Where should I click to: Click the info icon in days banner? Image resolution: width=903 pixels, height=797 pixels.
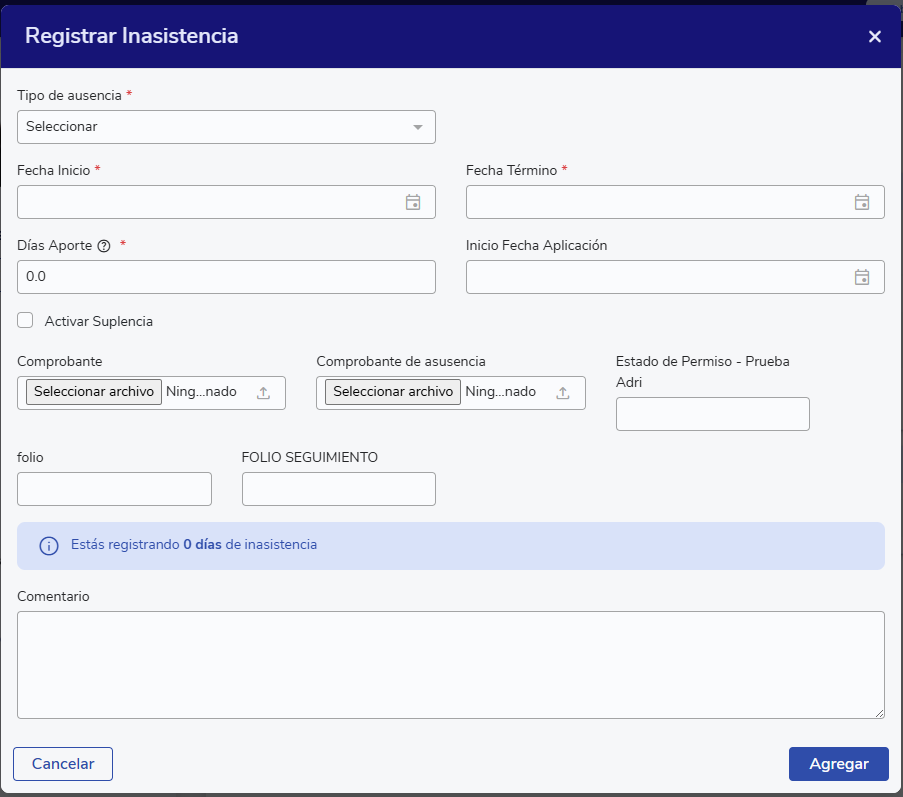point(48,546)
